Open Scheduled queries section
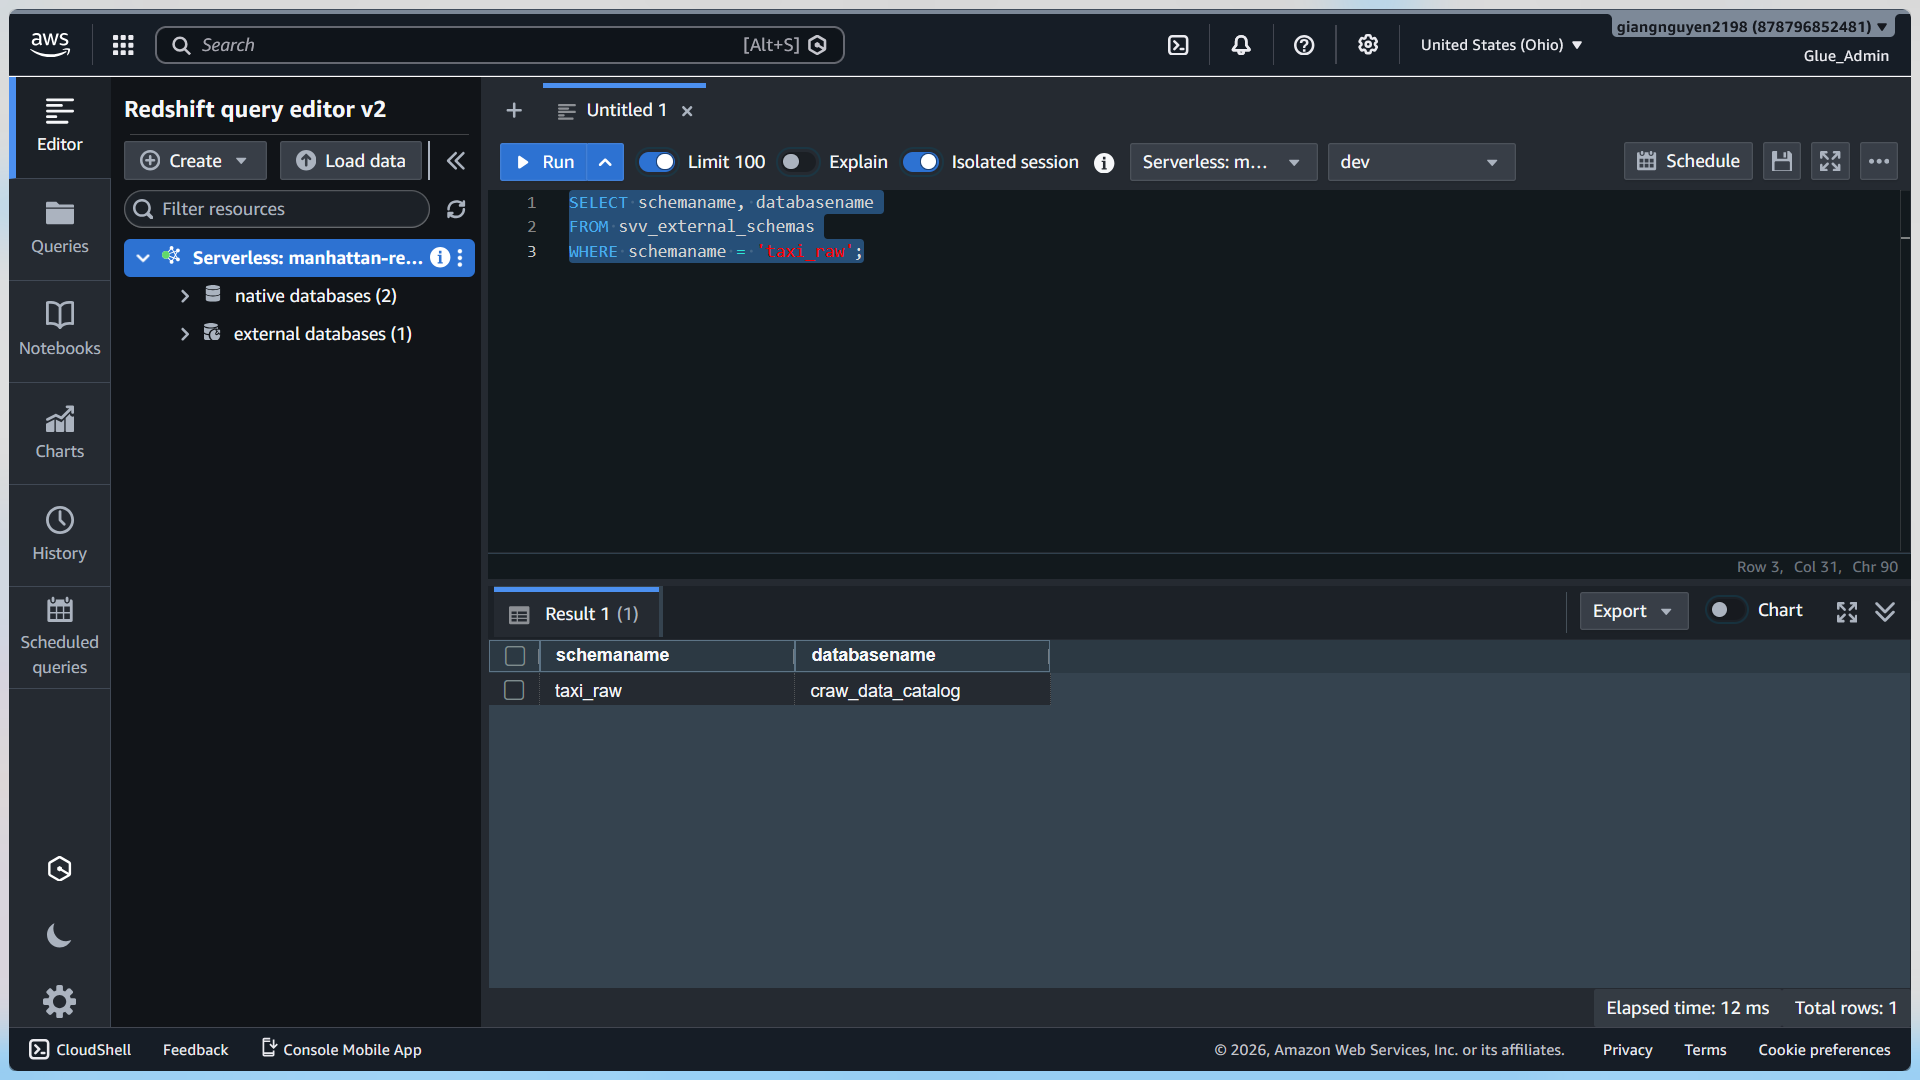Screen dimensions: 1920x1080 [x=60, y=637]
